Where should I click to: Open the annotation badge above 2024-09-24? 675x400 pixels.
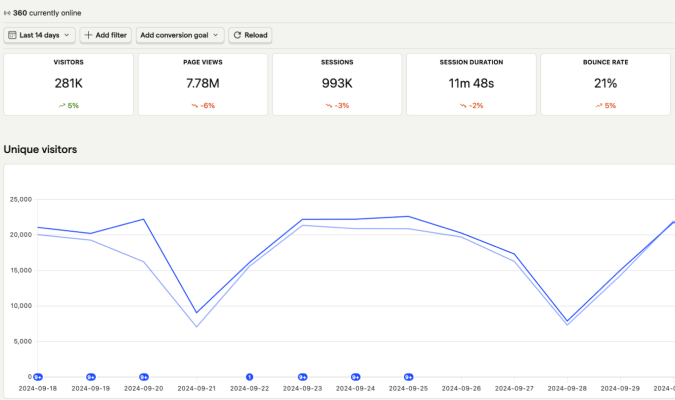(355, 377)
